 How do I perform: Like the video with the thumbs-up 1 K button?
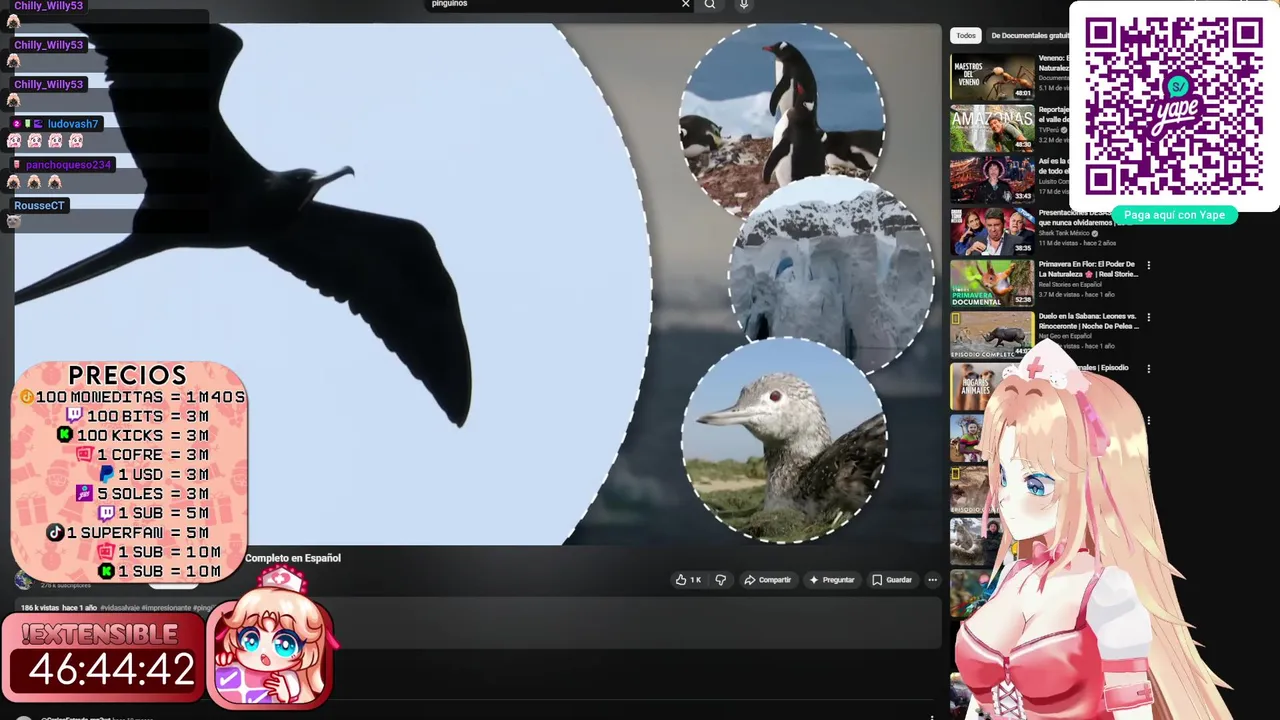688,580
